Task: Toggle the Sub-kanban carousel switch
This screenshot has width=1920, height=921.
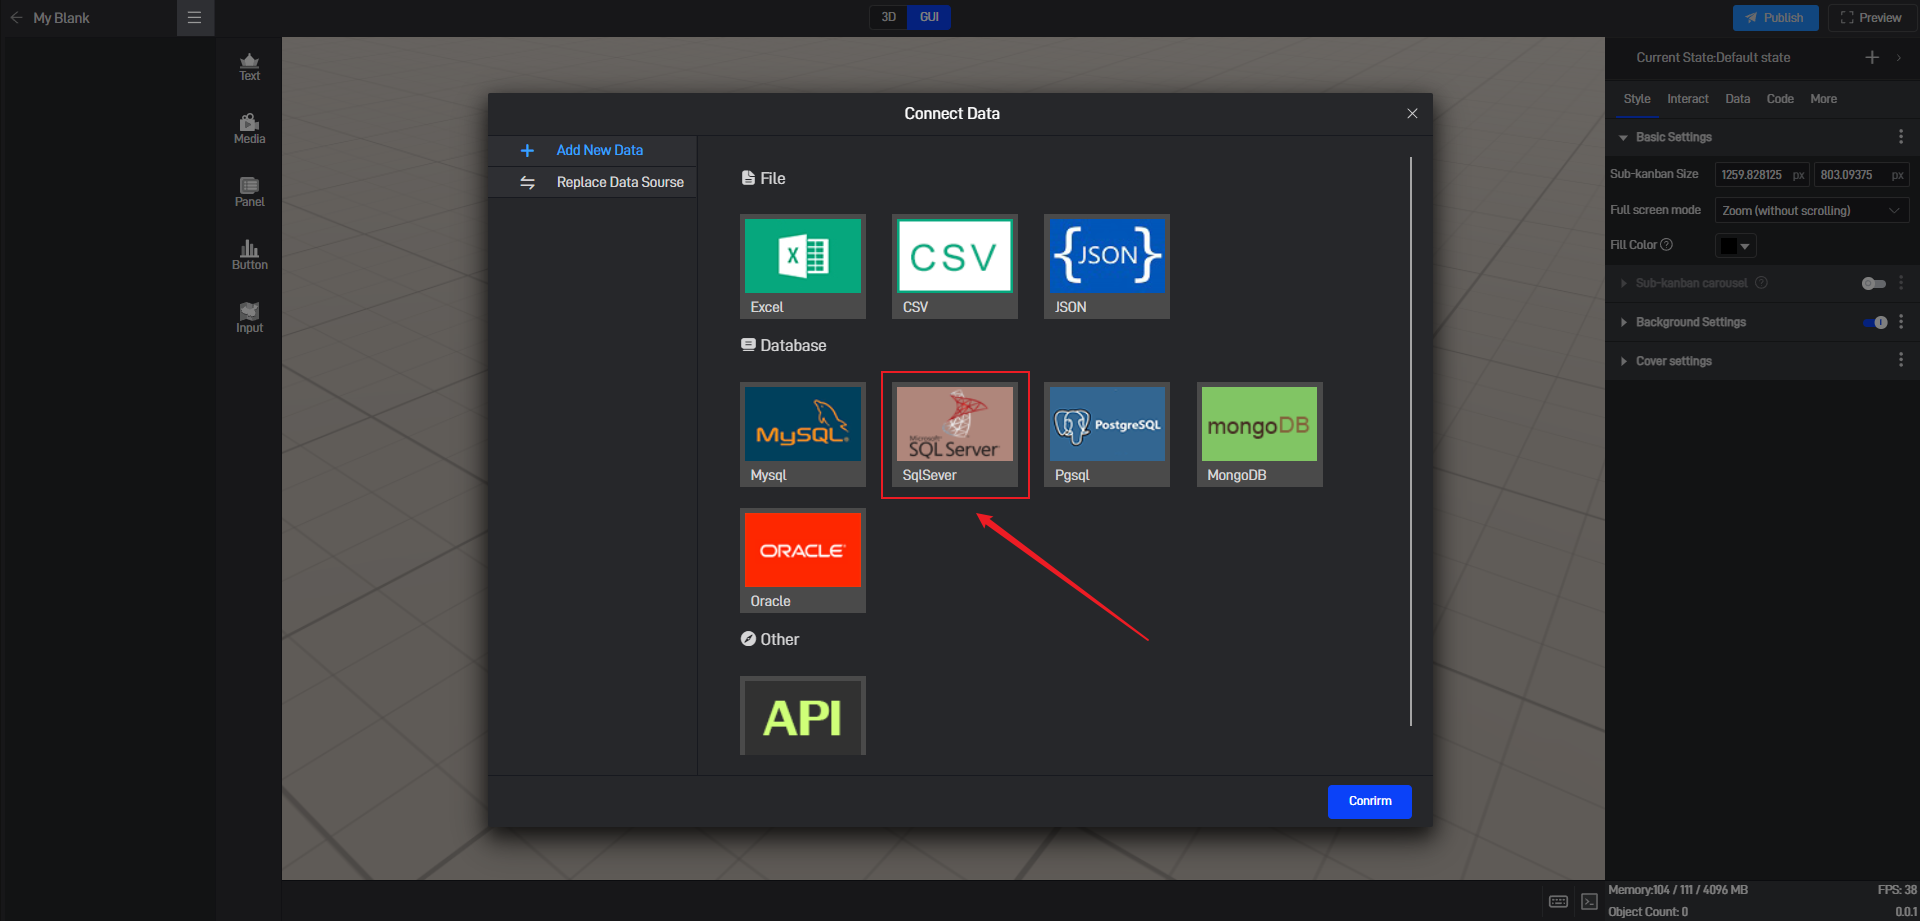Action: (x=1874, y=284)
